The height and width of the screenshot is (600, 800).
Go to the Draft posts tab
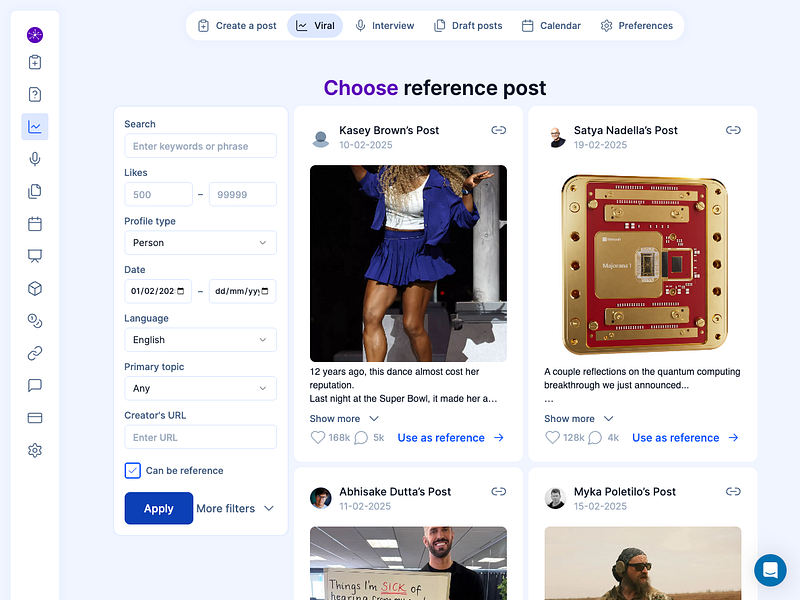[x=468, y=26]
